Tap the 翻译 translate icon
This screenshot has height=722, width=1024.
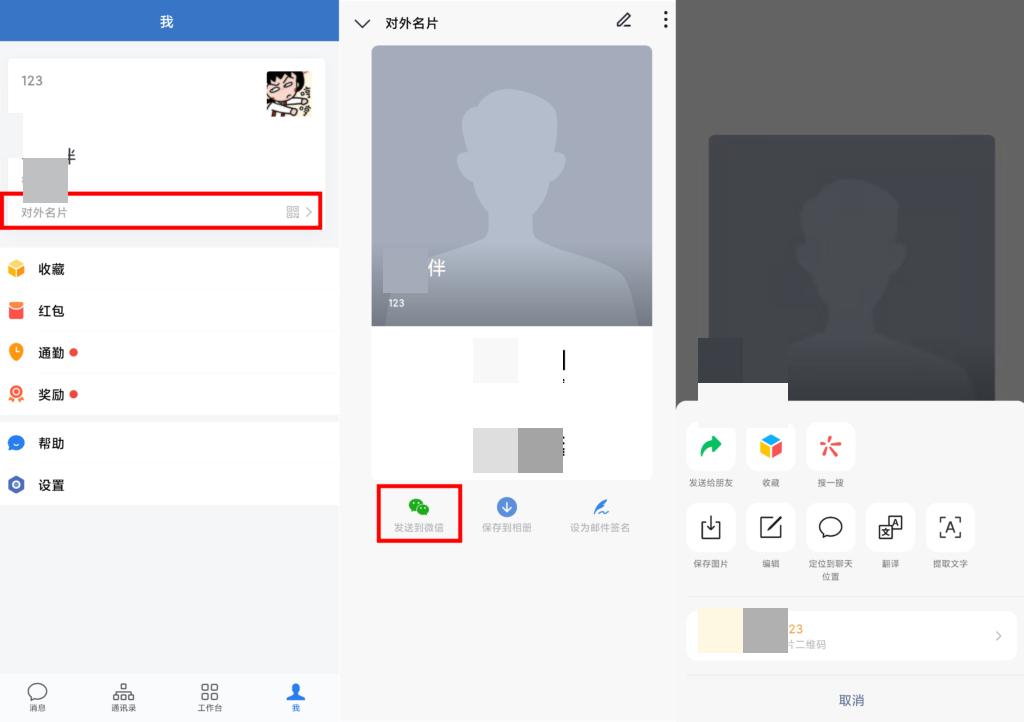pos(889,528)
